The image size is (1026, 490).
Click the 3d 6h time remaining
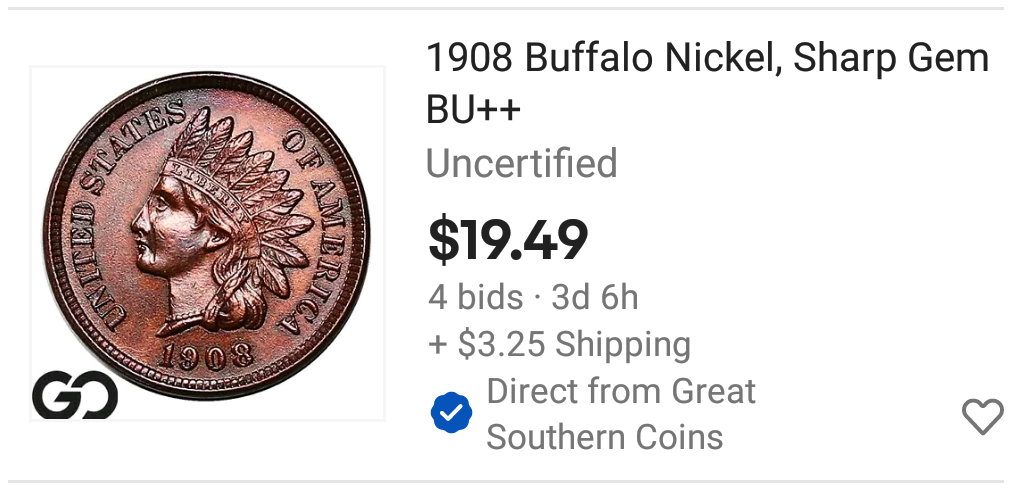595,297
